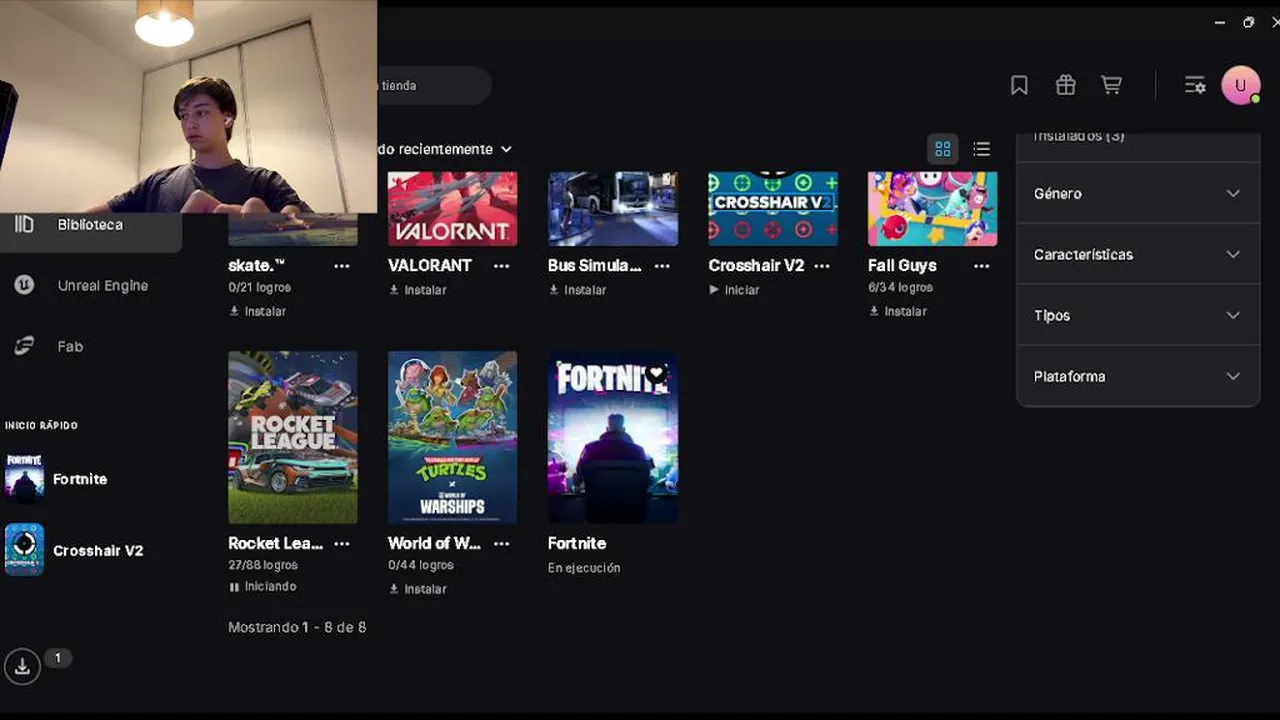
Task: Expand the Género filter
Action: click(x=1138, y=194)
